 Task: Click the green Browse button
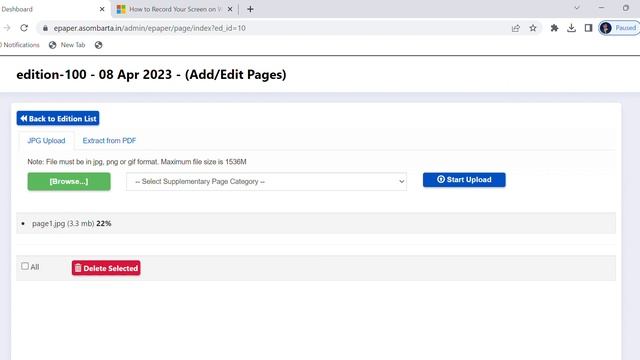[x=69, y=181]
